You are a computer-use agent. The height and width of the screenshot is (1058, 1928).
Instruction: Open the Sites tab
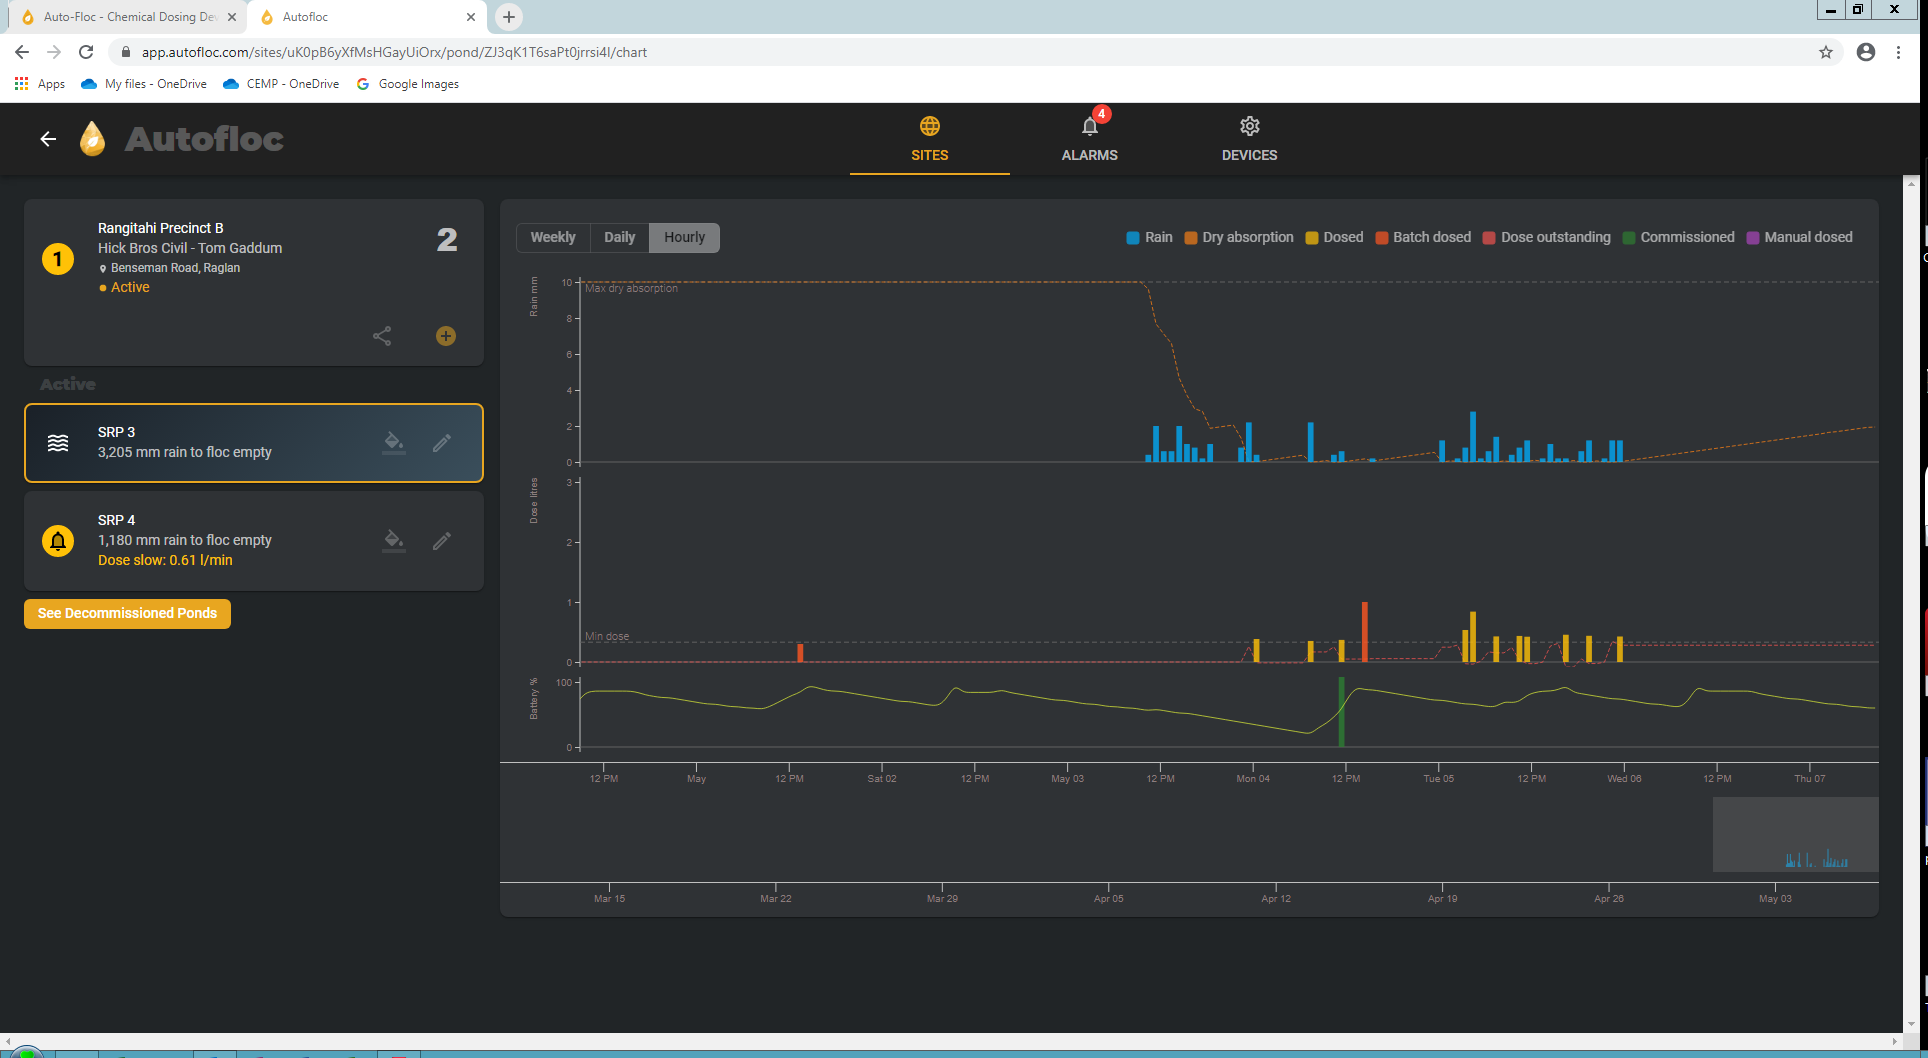tap(930, 139)
